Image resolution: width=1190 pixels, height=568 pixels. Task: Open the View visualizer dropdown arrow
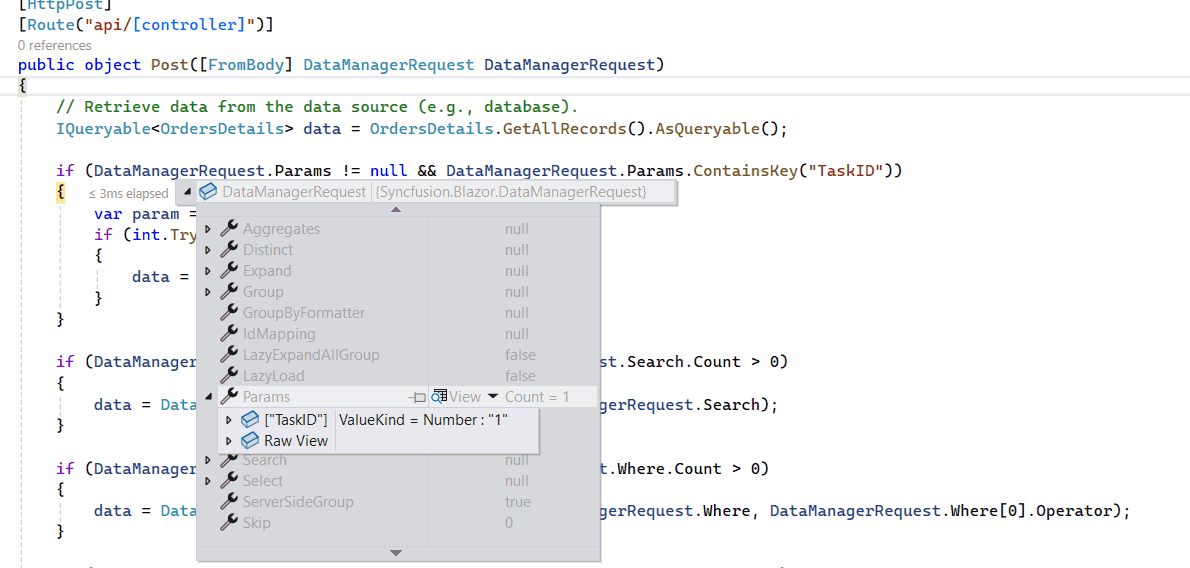[493, 397]
